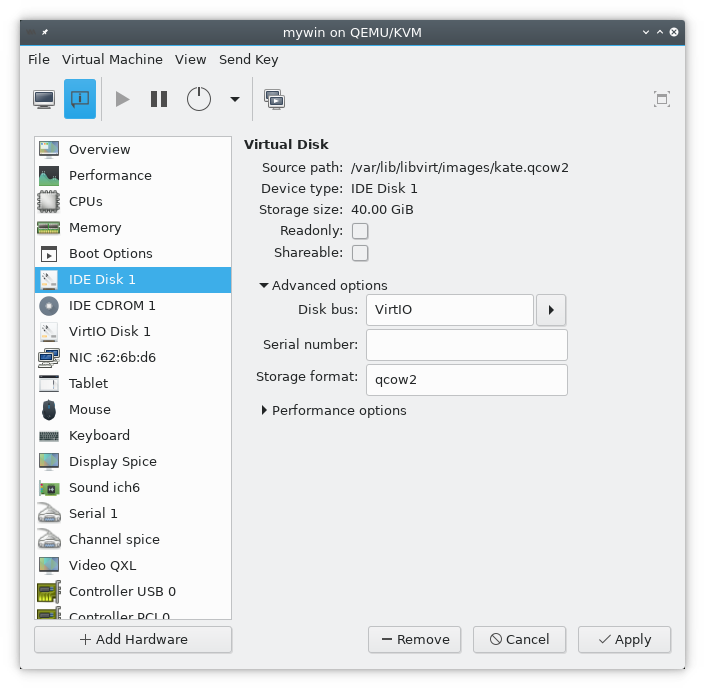The height and width of the screenshot is (689, 705).
Task: Enable the Readonly checkbox
Action: point(360,231)
